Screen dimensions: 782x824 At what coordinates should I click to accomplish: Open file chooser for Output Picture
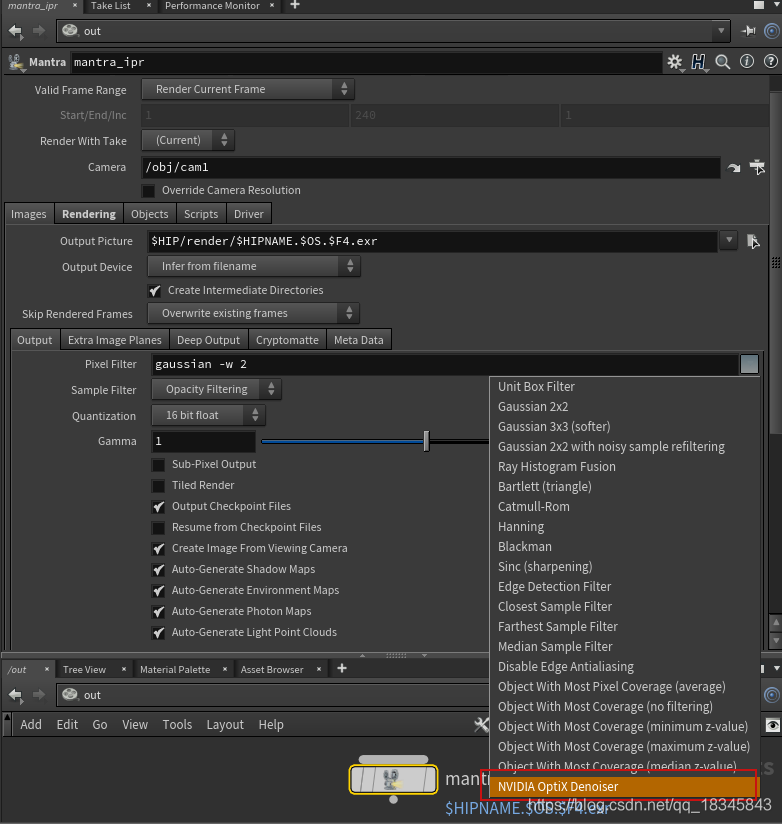753,241
